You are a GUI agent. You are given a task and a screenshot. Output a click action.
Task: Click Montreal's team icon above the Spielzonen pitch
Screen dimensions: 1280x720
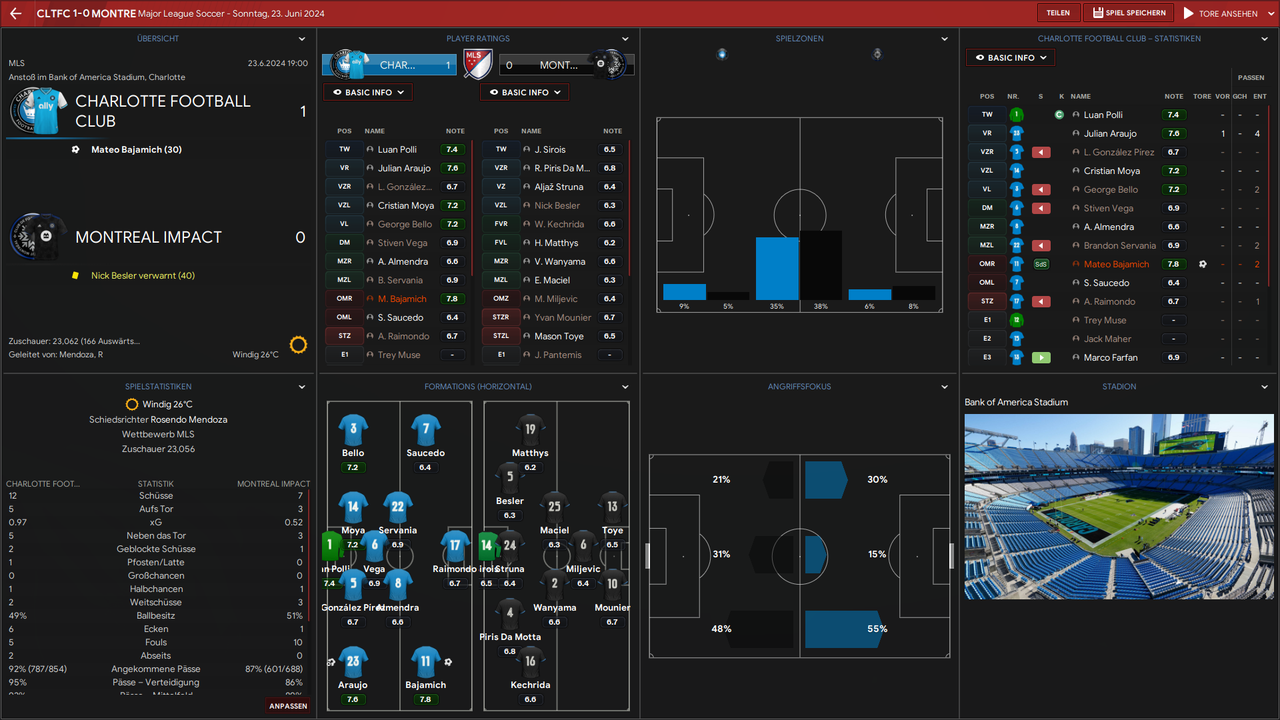(x=877, y=54)
